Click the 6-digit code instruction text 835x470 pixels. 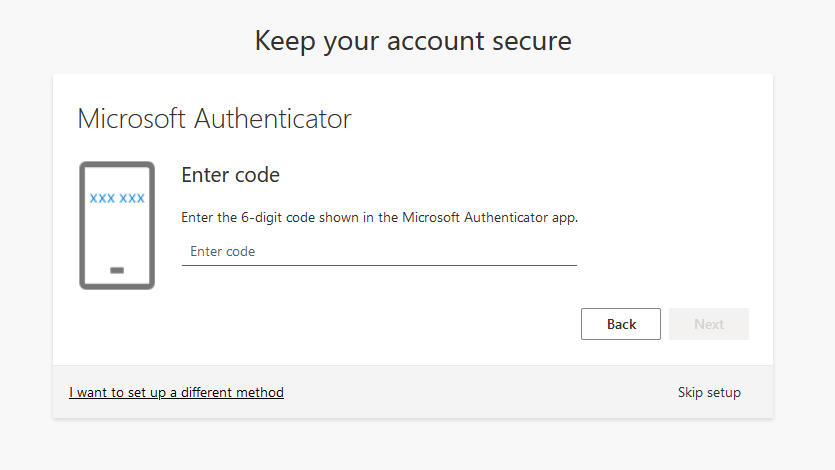[379, 217]
